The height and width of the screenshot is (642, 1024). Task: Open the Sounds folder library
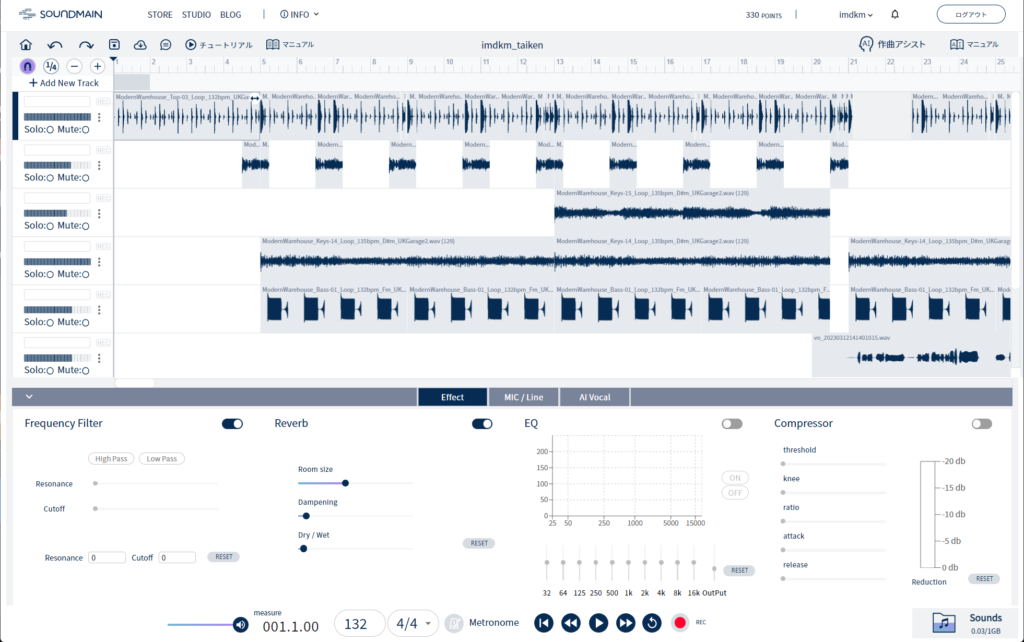[968, 623]
